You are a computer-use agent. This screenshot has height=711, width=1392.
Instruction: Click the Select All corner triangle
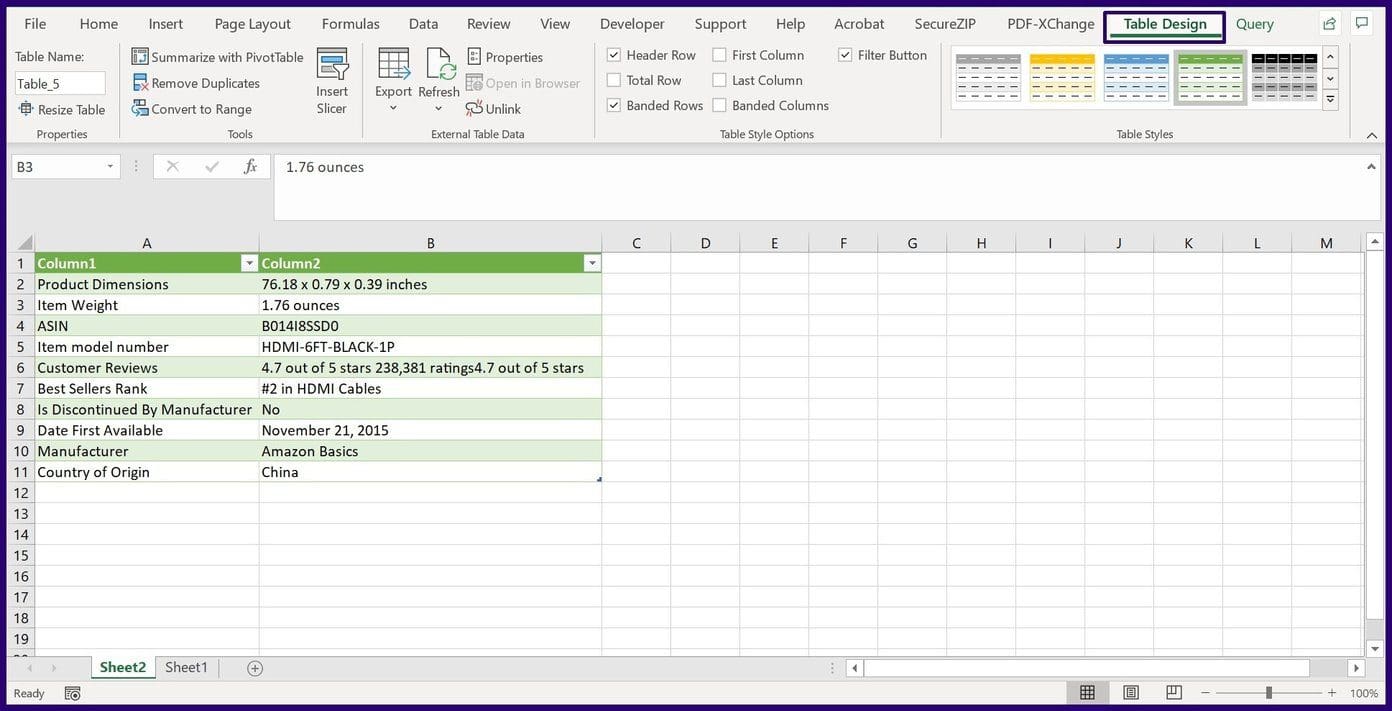coord(23,243)
